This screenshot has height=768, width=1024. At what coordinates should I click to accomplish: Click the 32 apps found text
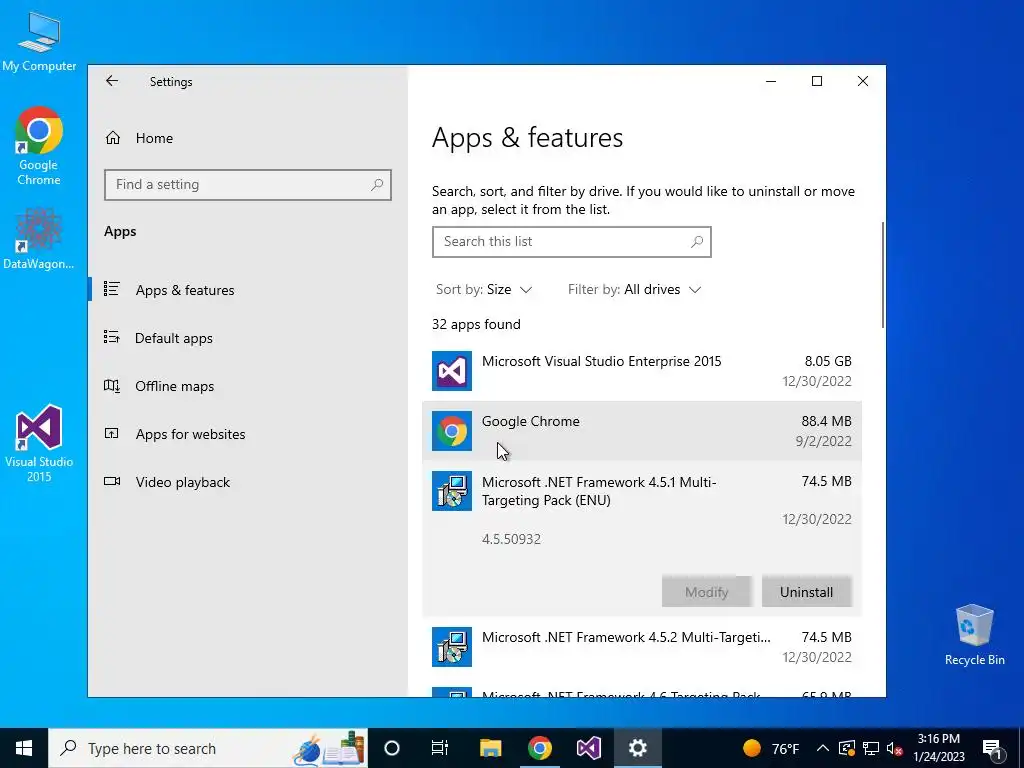476,325
